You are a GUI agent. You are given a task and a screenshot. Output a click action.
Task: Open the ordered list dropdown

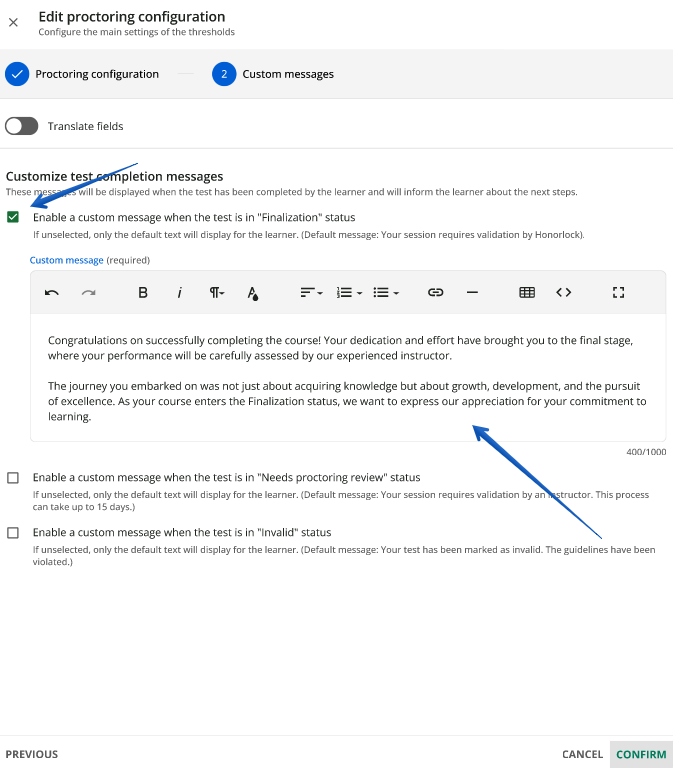(349, 293)
